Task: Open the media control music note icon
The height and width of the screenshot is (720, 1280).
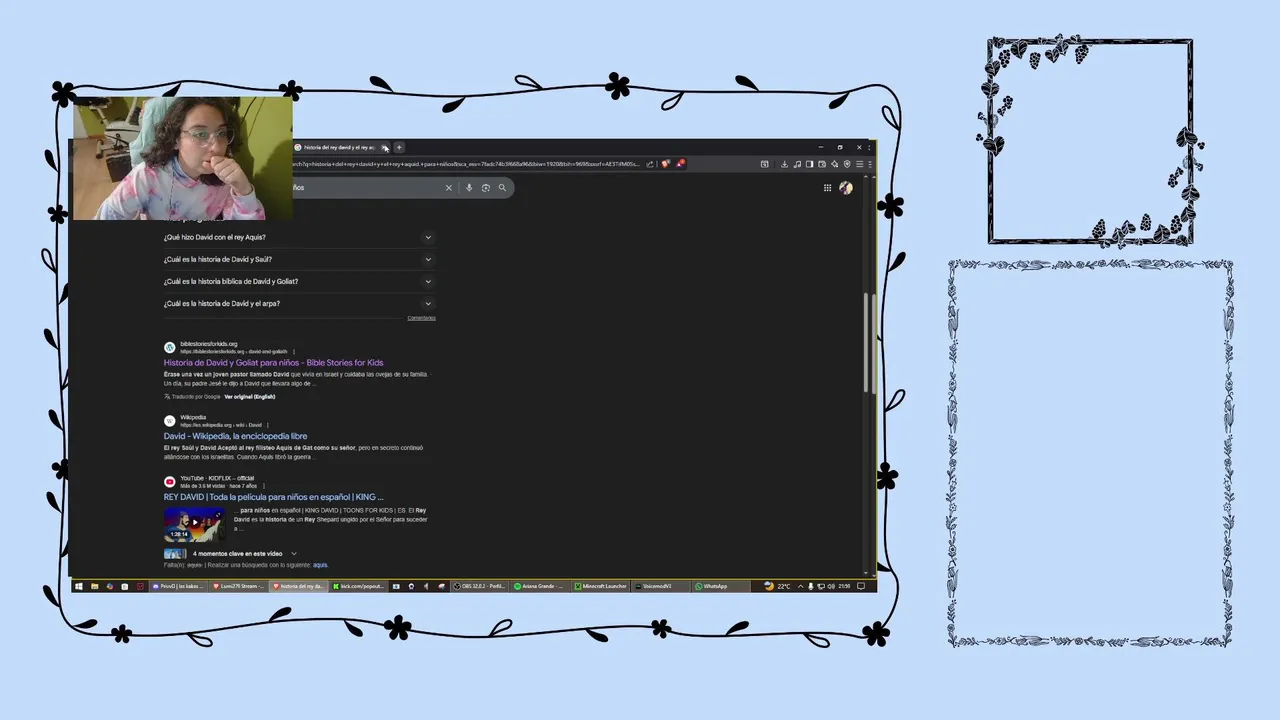Action: coord(797,164)
